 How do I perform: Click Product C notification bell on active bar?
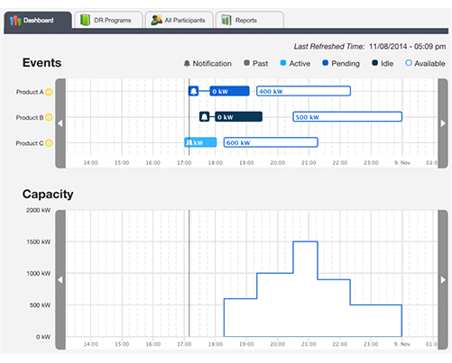pyautogui.click(x=189, y=143)
